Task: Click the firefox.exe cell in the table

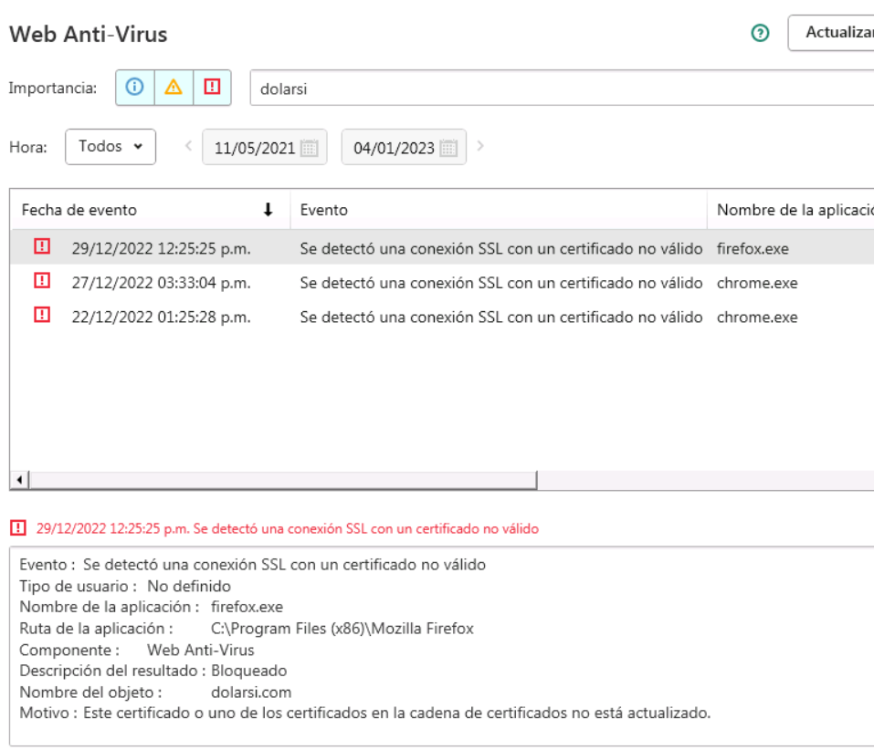Action: tap(752, 249)
